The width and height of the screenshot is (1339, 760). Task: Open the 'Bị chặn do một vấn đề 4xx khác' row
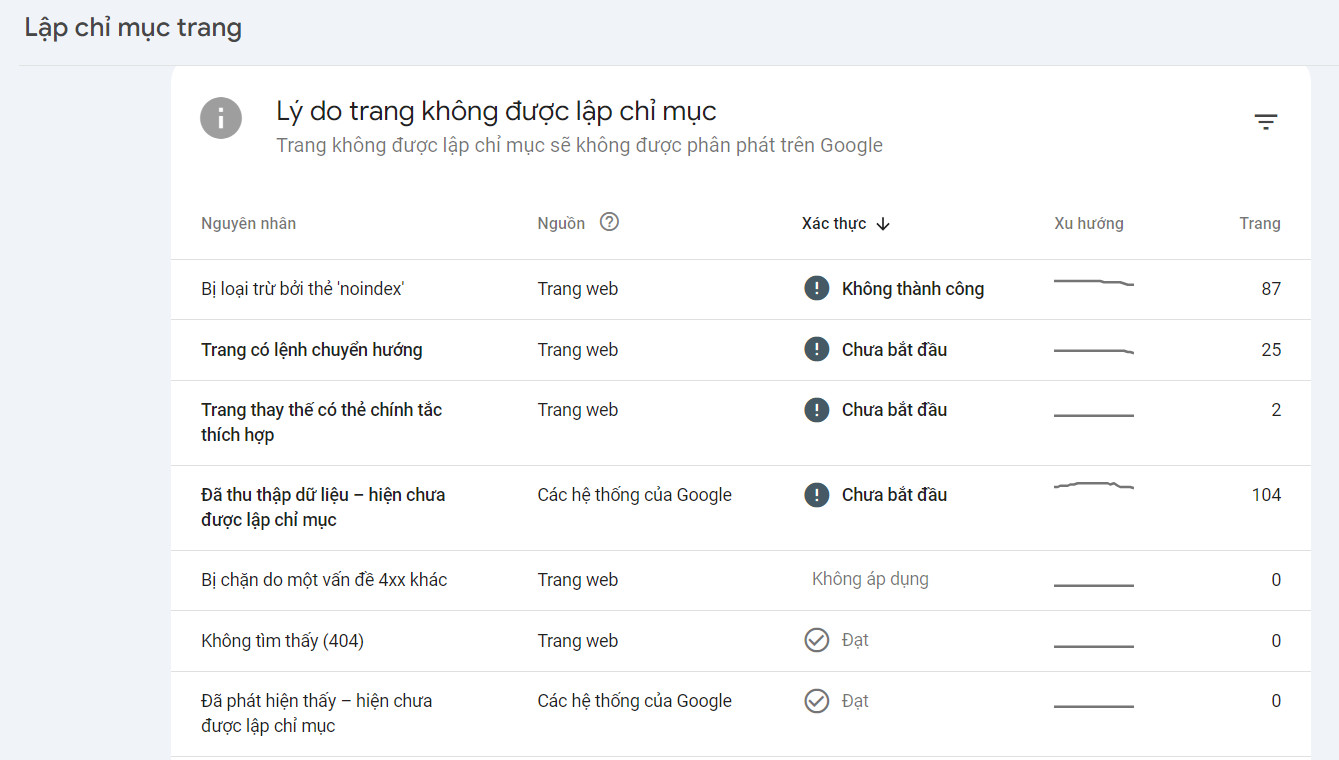pyautogui.click(x=741, y=580)
